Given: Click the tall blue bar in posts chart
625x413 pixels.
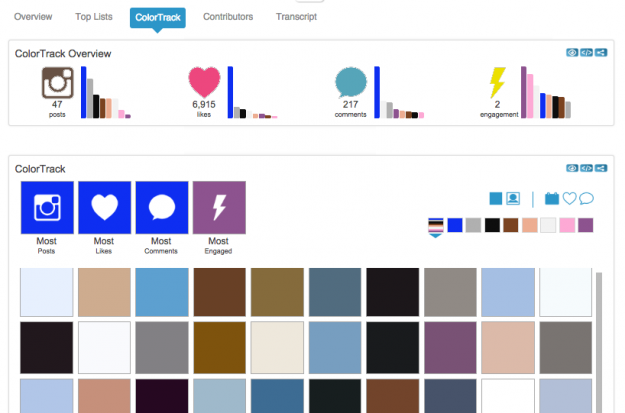Looking at the screenshot, I should tap(83, 92).
